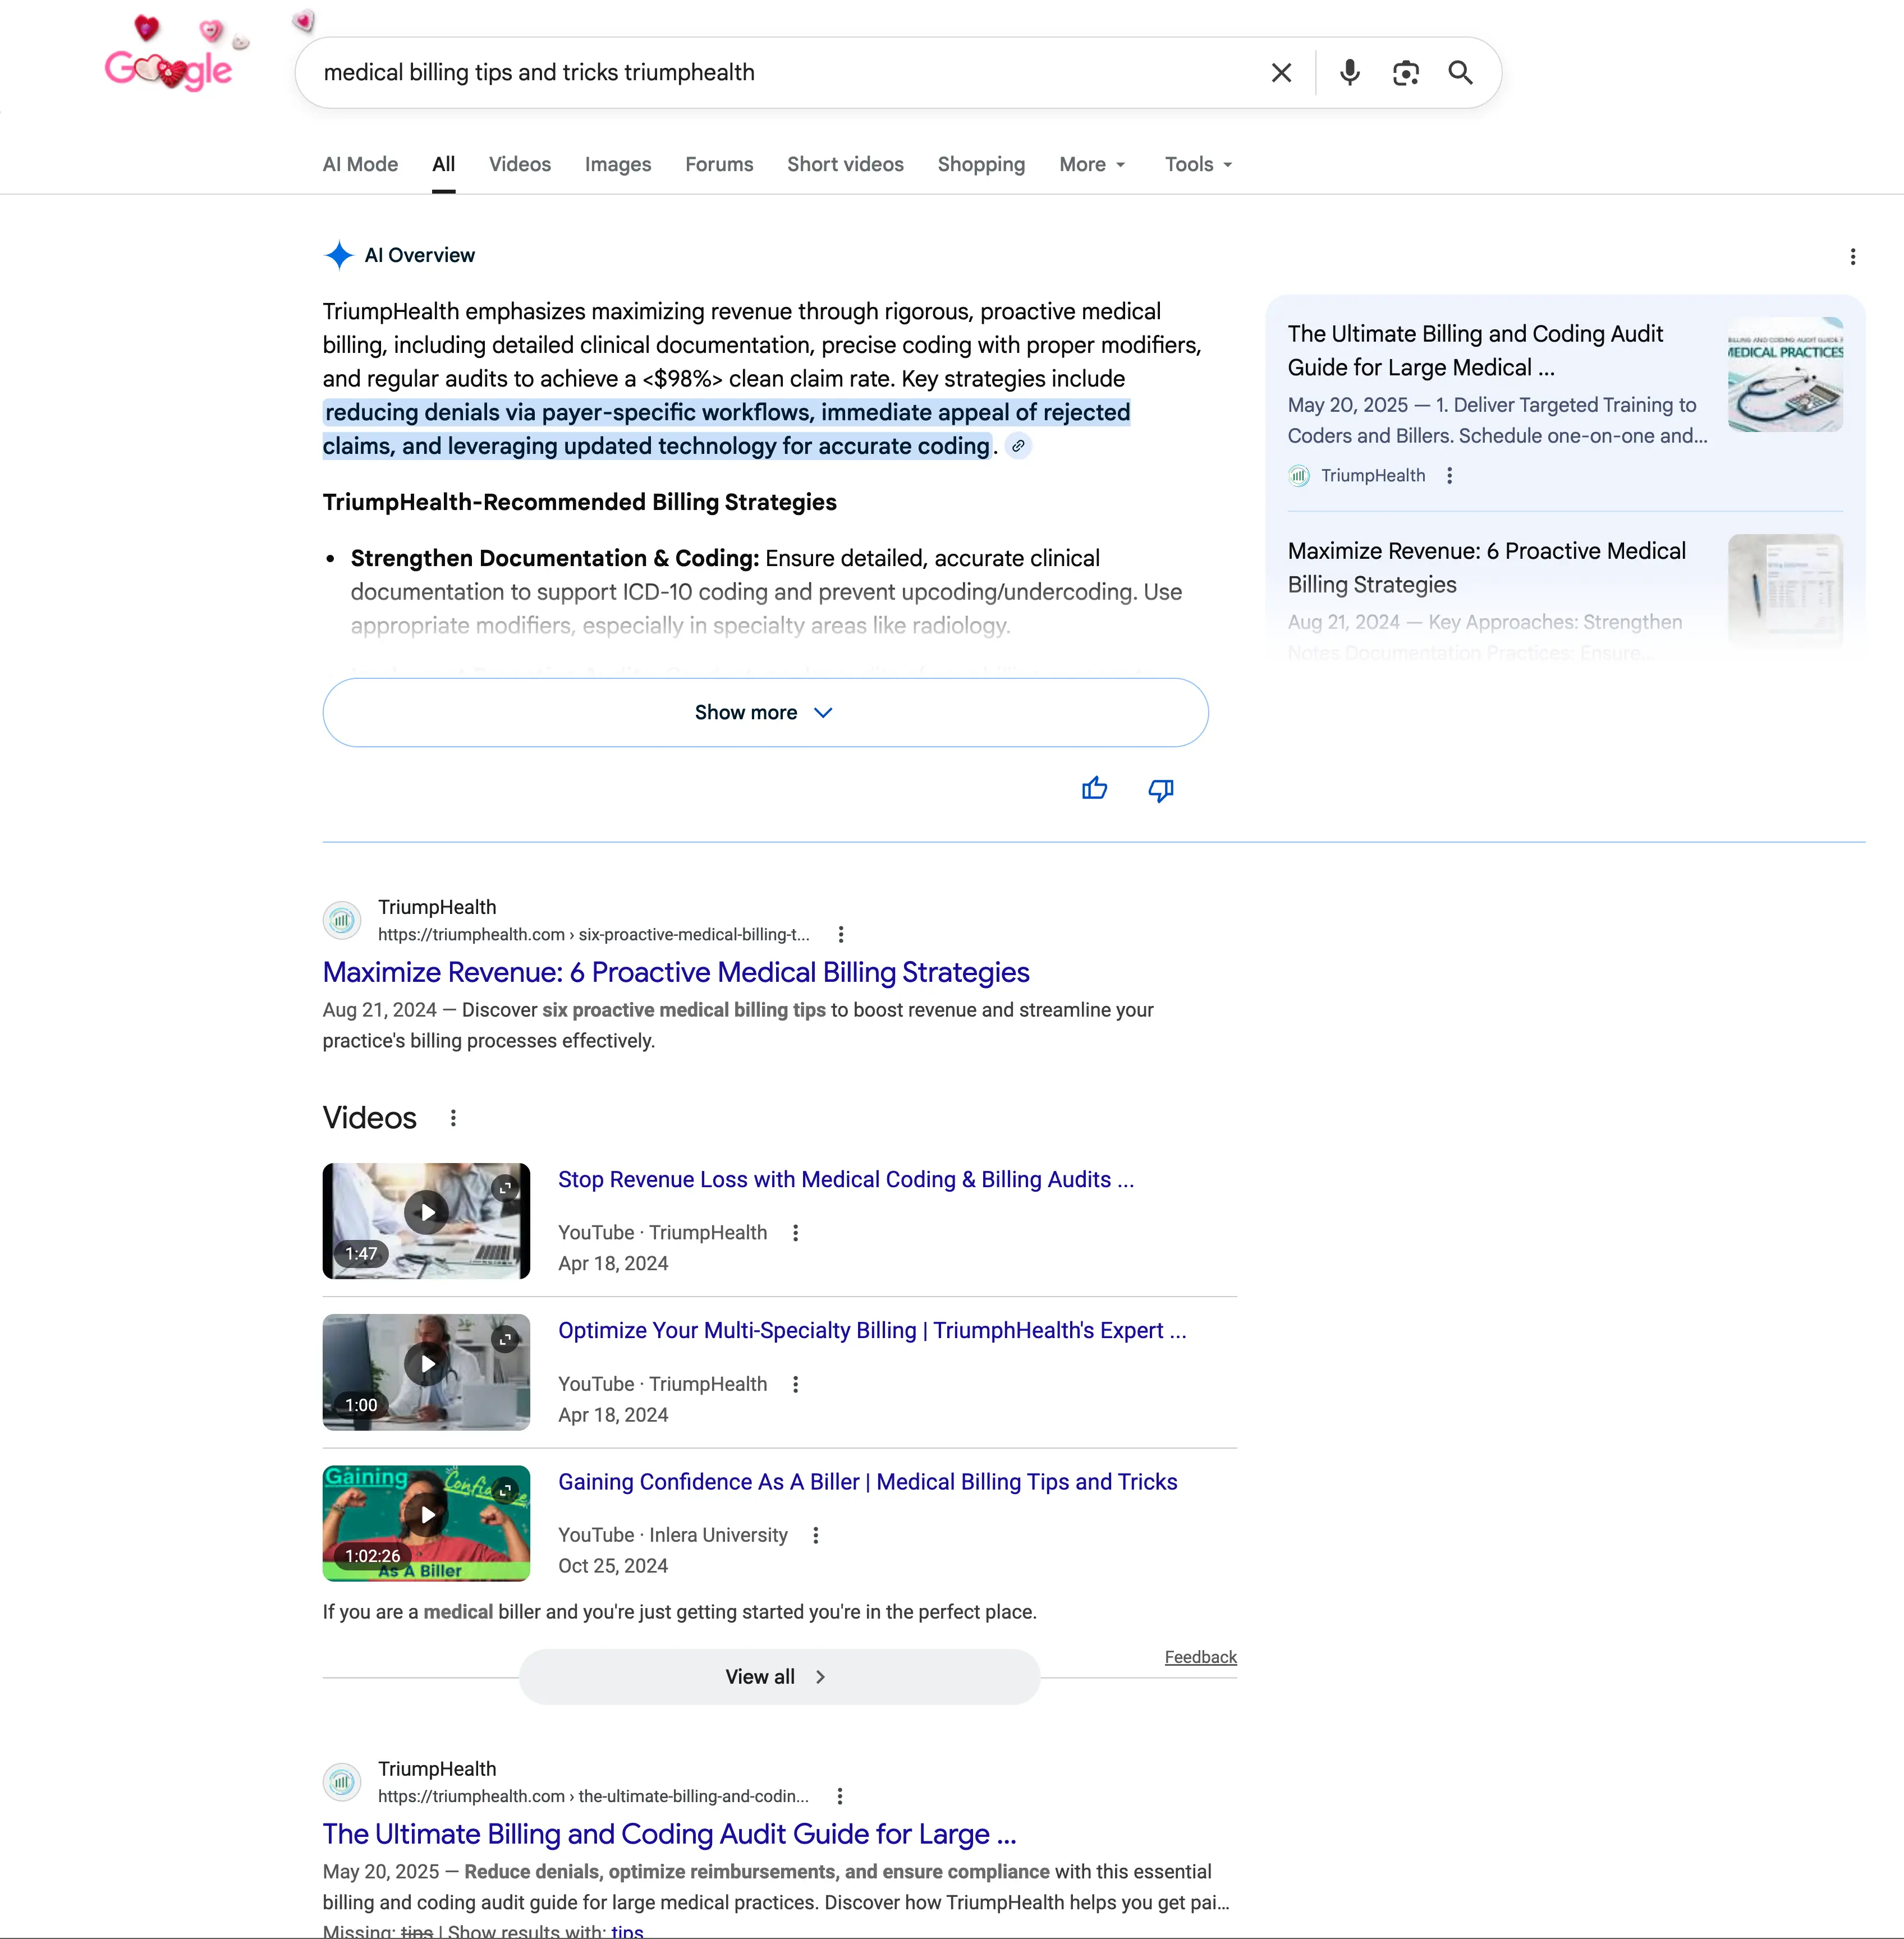
Task: Open Google Lens image search
Action: click(1405, 72)
